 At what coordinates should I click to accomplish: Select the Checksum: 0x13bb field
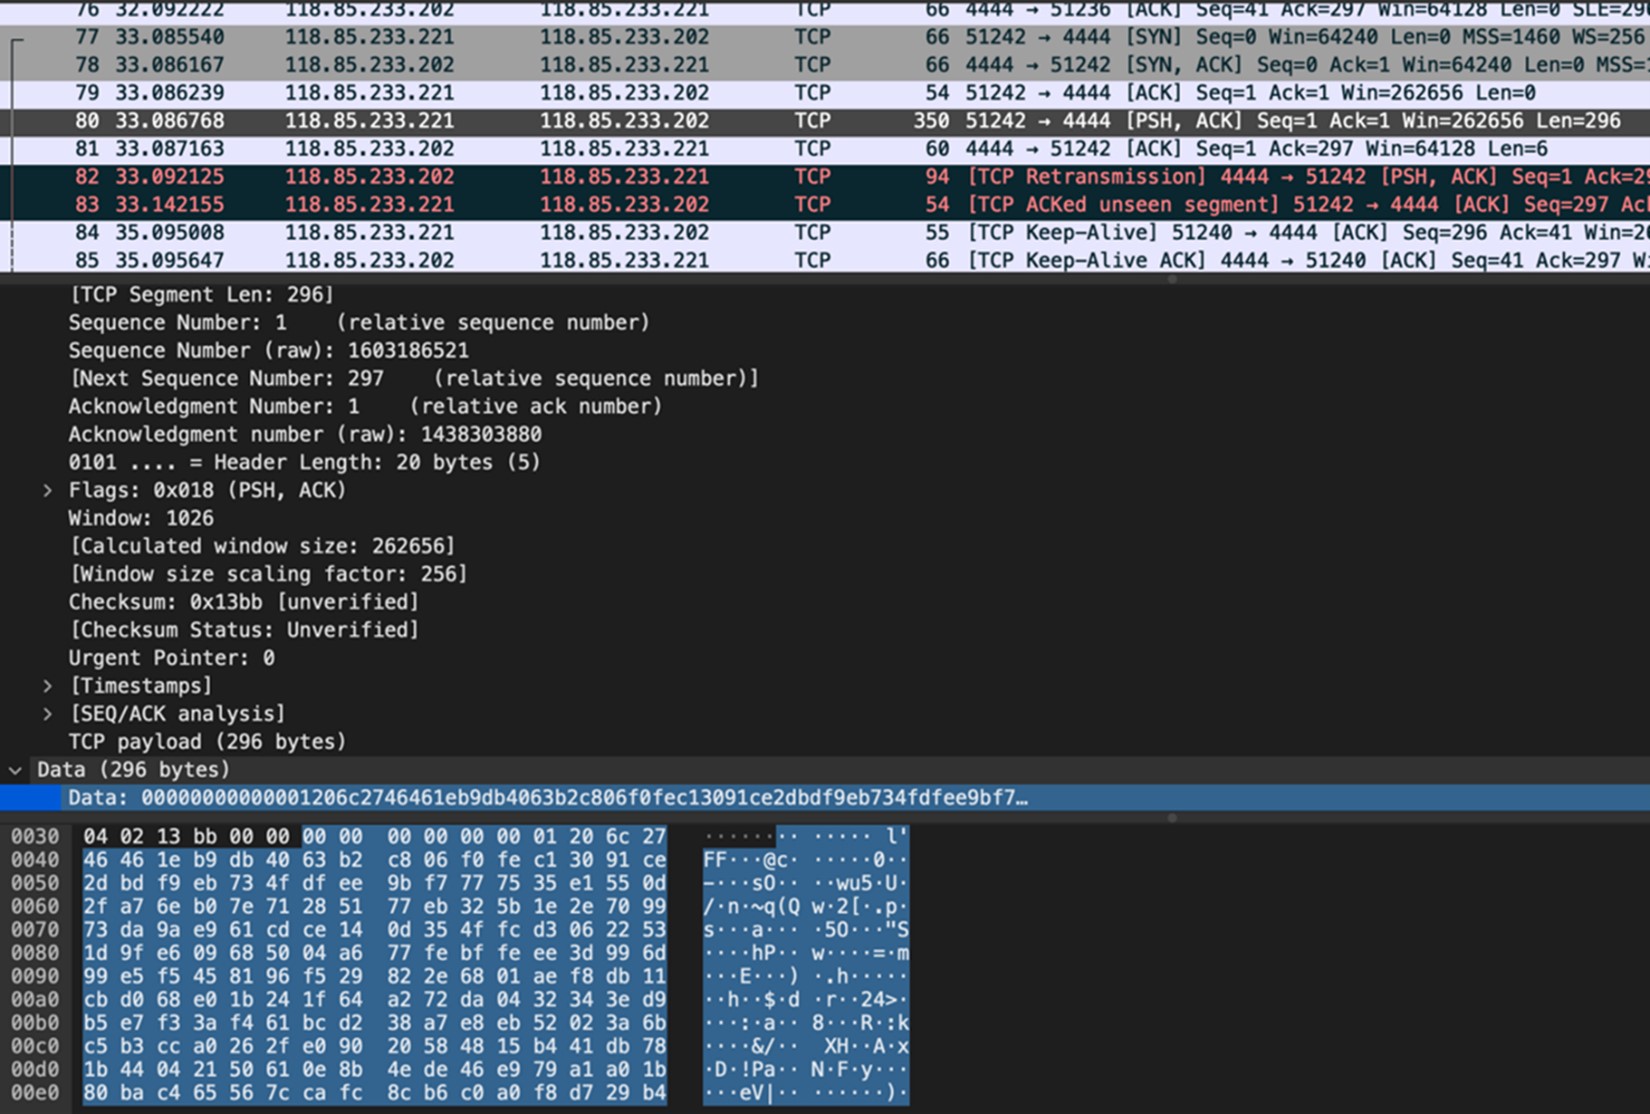coord(243,602)
